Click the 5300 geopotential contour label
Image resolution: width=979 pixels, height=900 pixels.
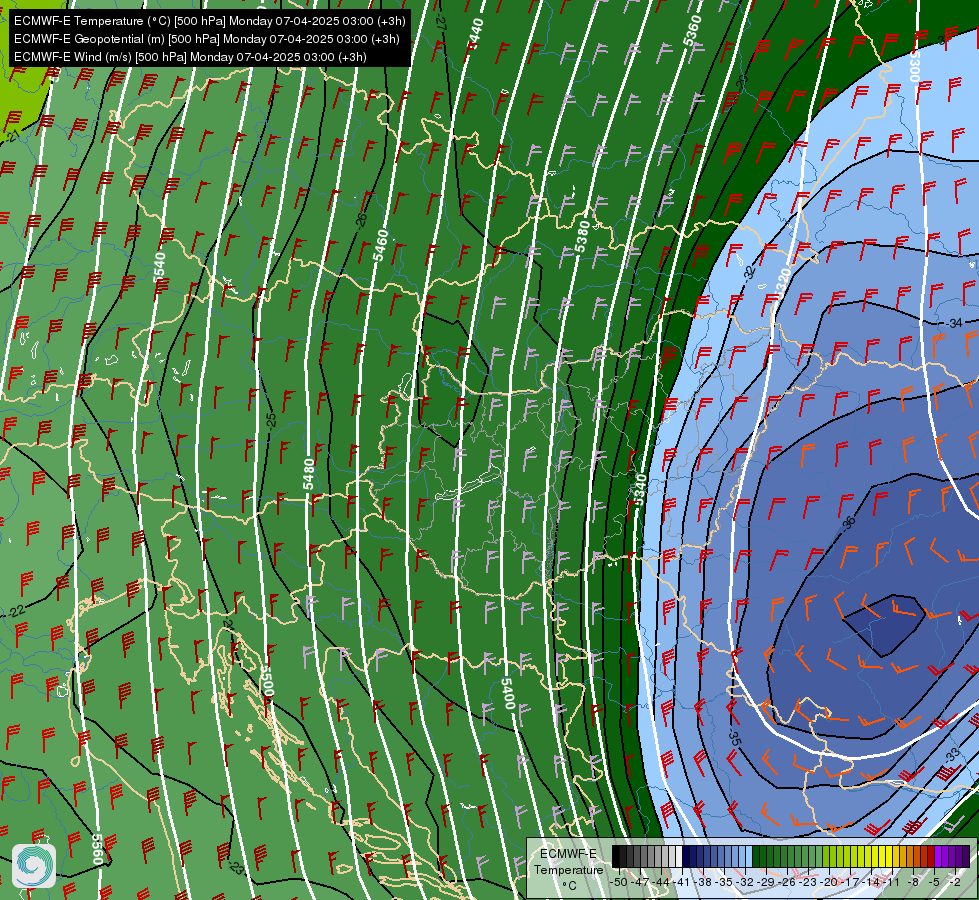[915, 67]
